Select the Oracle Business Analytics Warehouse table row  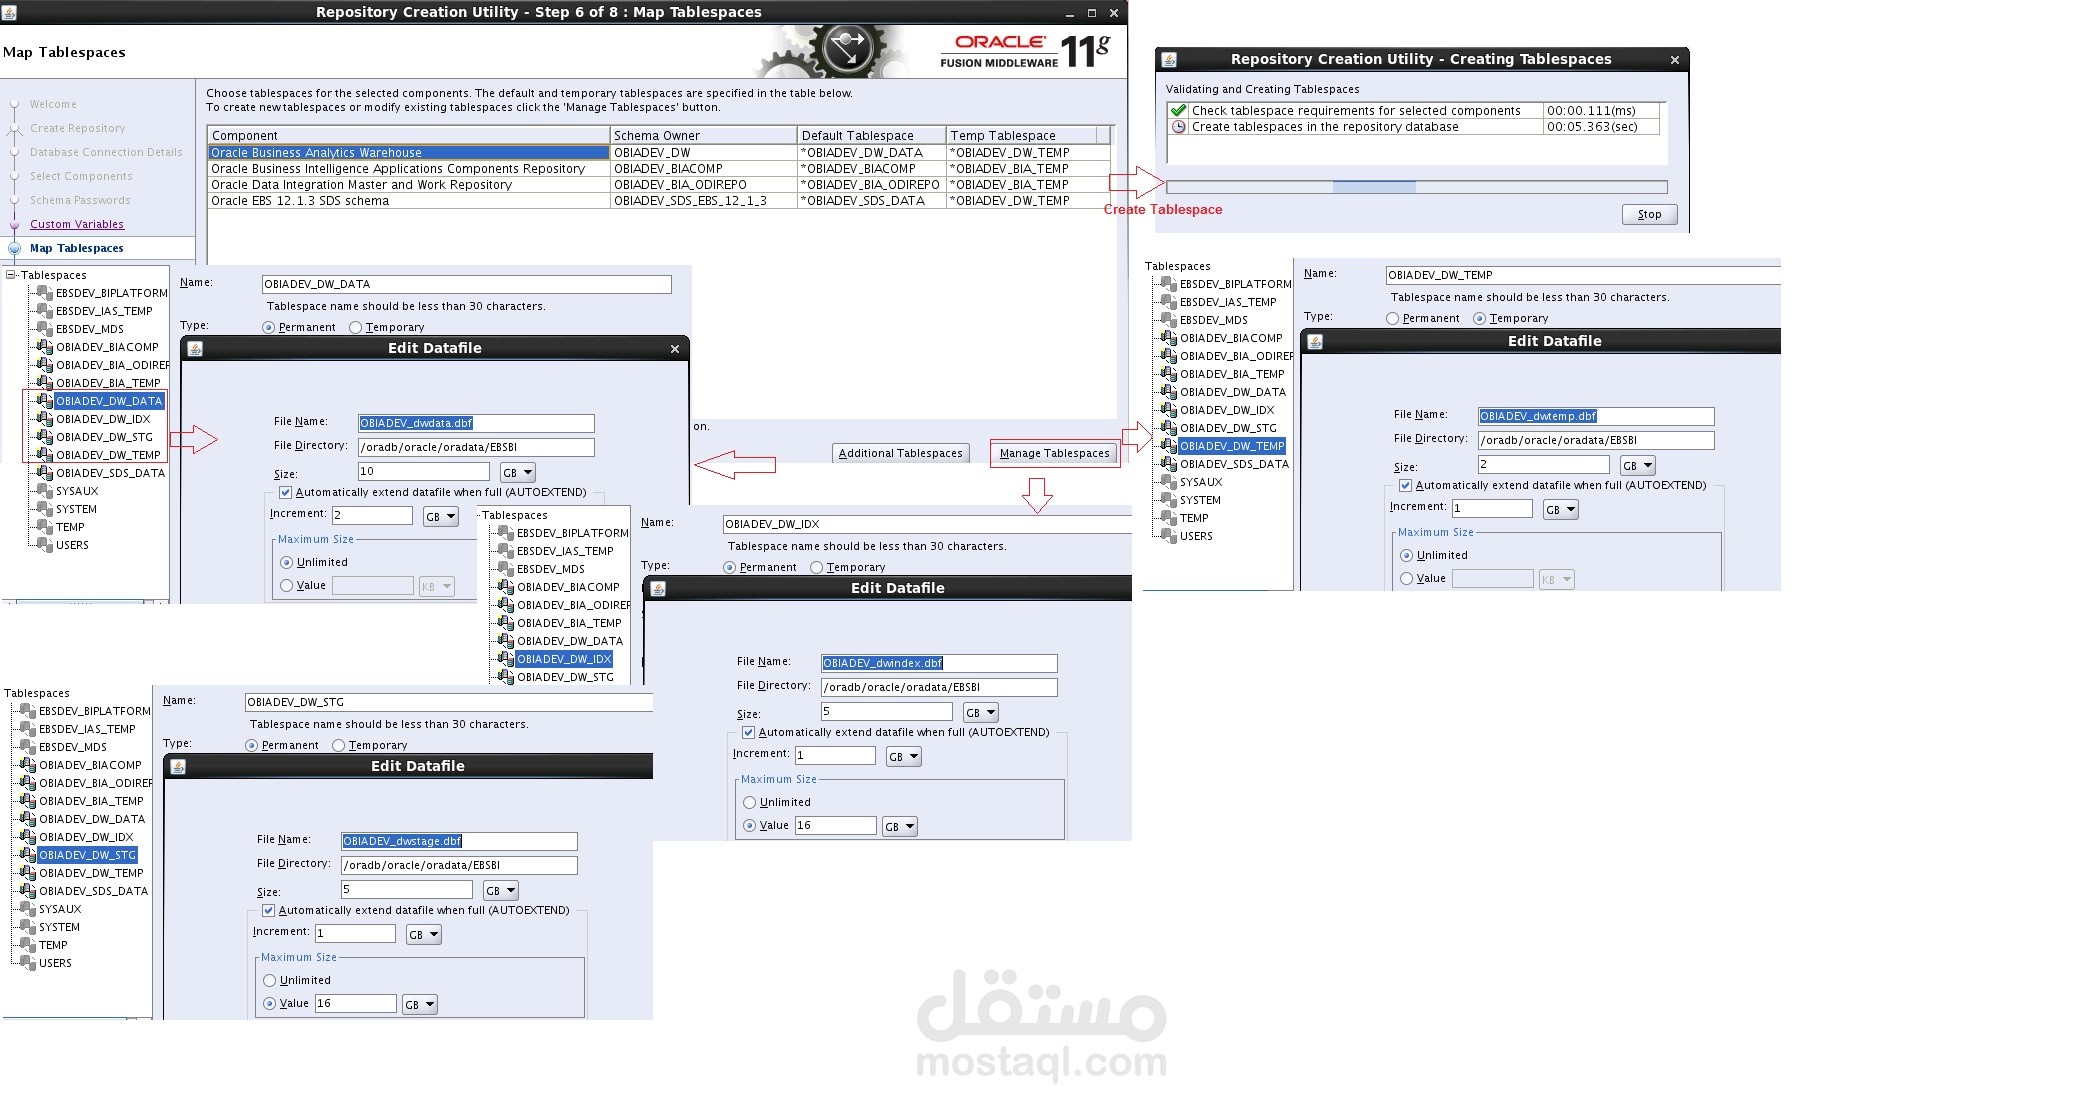point(659,153)
